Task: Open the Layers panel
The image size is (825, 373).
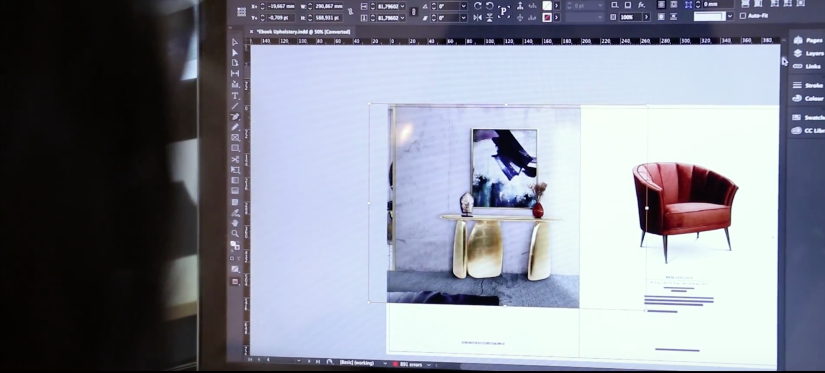Action: (808, 54)
